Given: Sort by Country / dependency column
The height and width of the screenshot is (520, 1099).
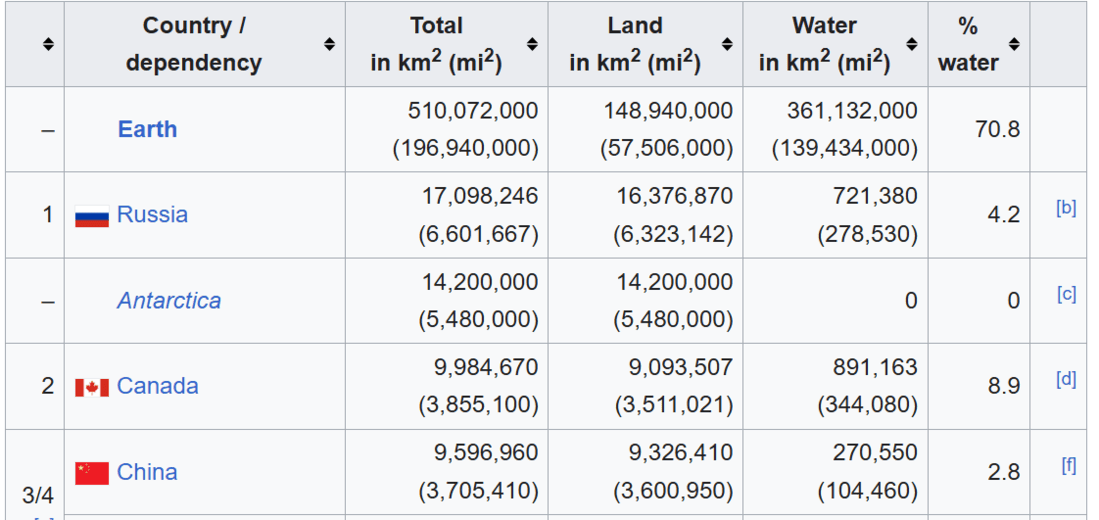Looking at the screenshot, I should (329, 44).
